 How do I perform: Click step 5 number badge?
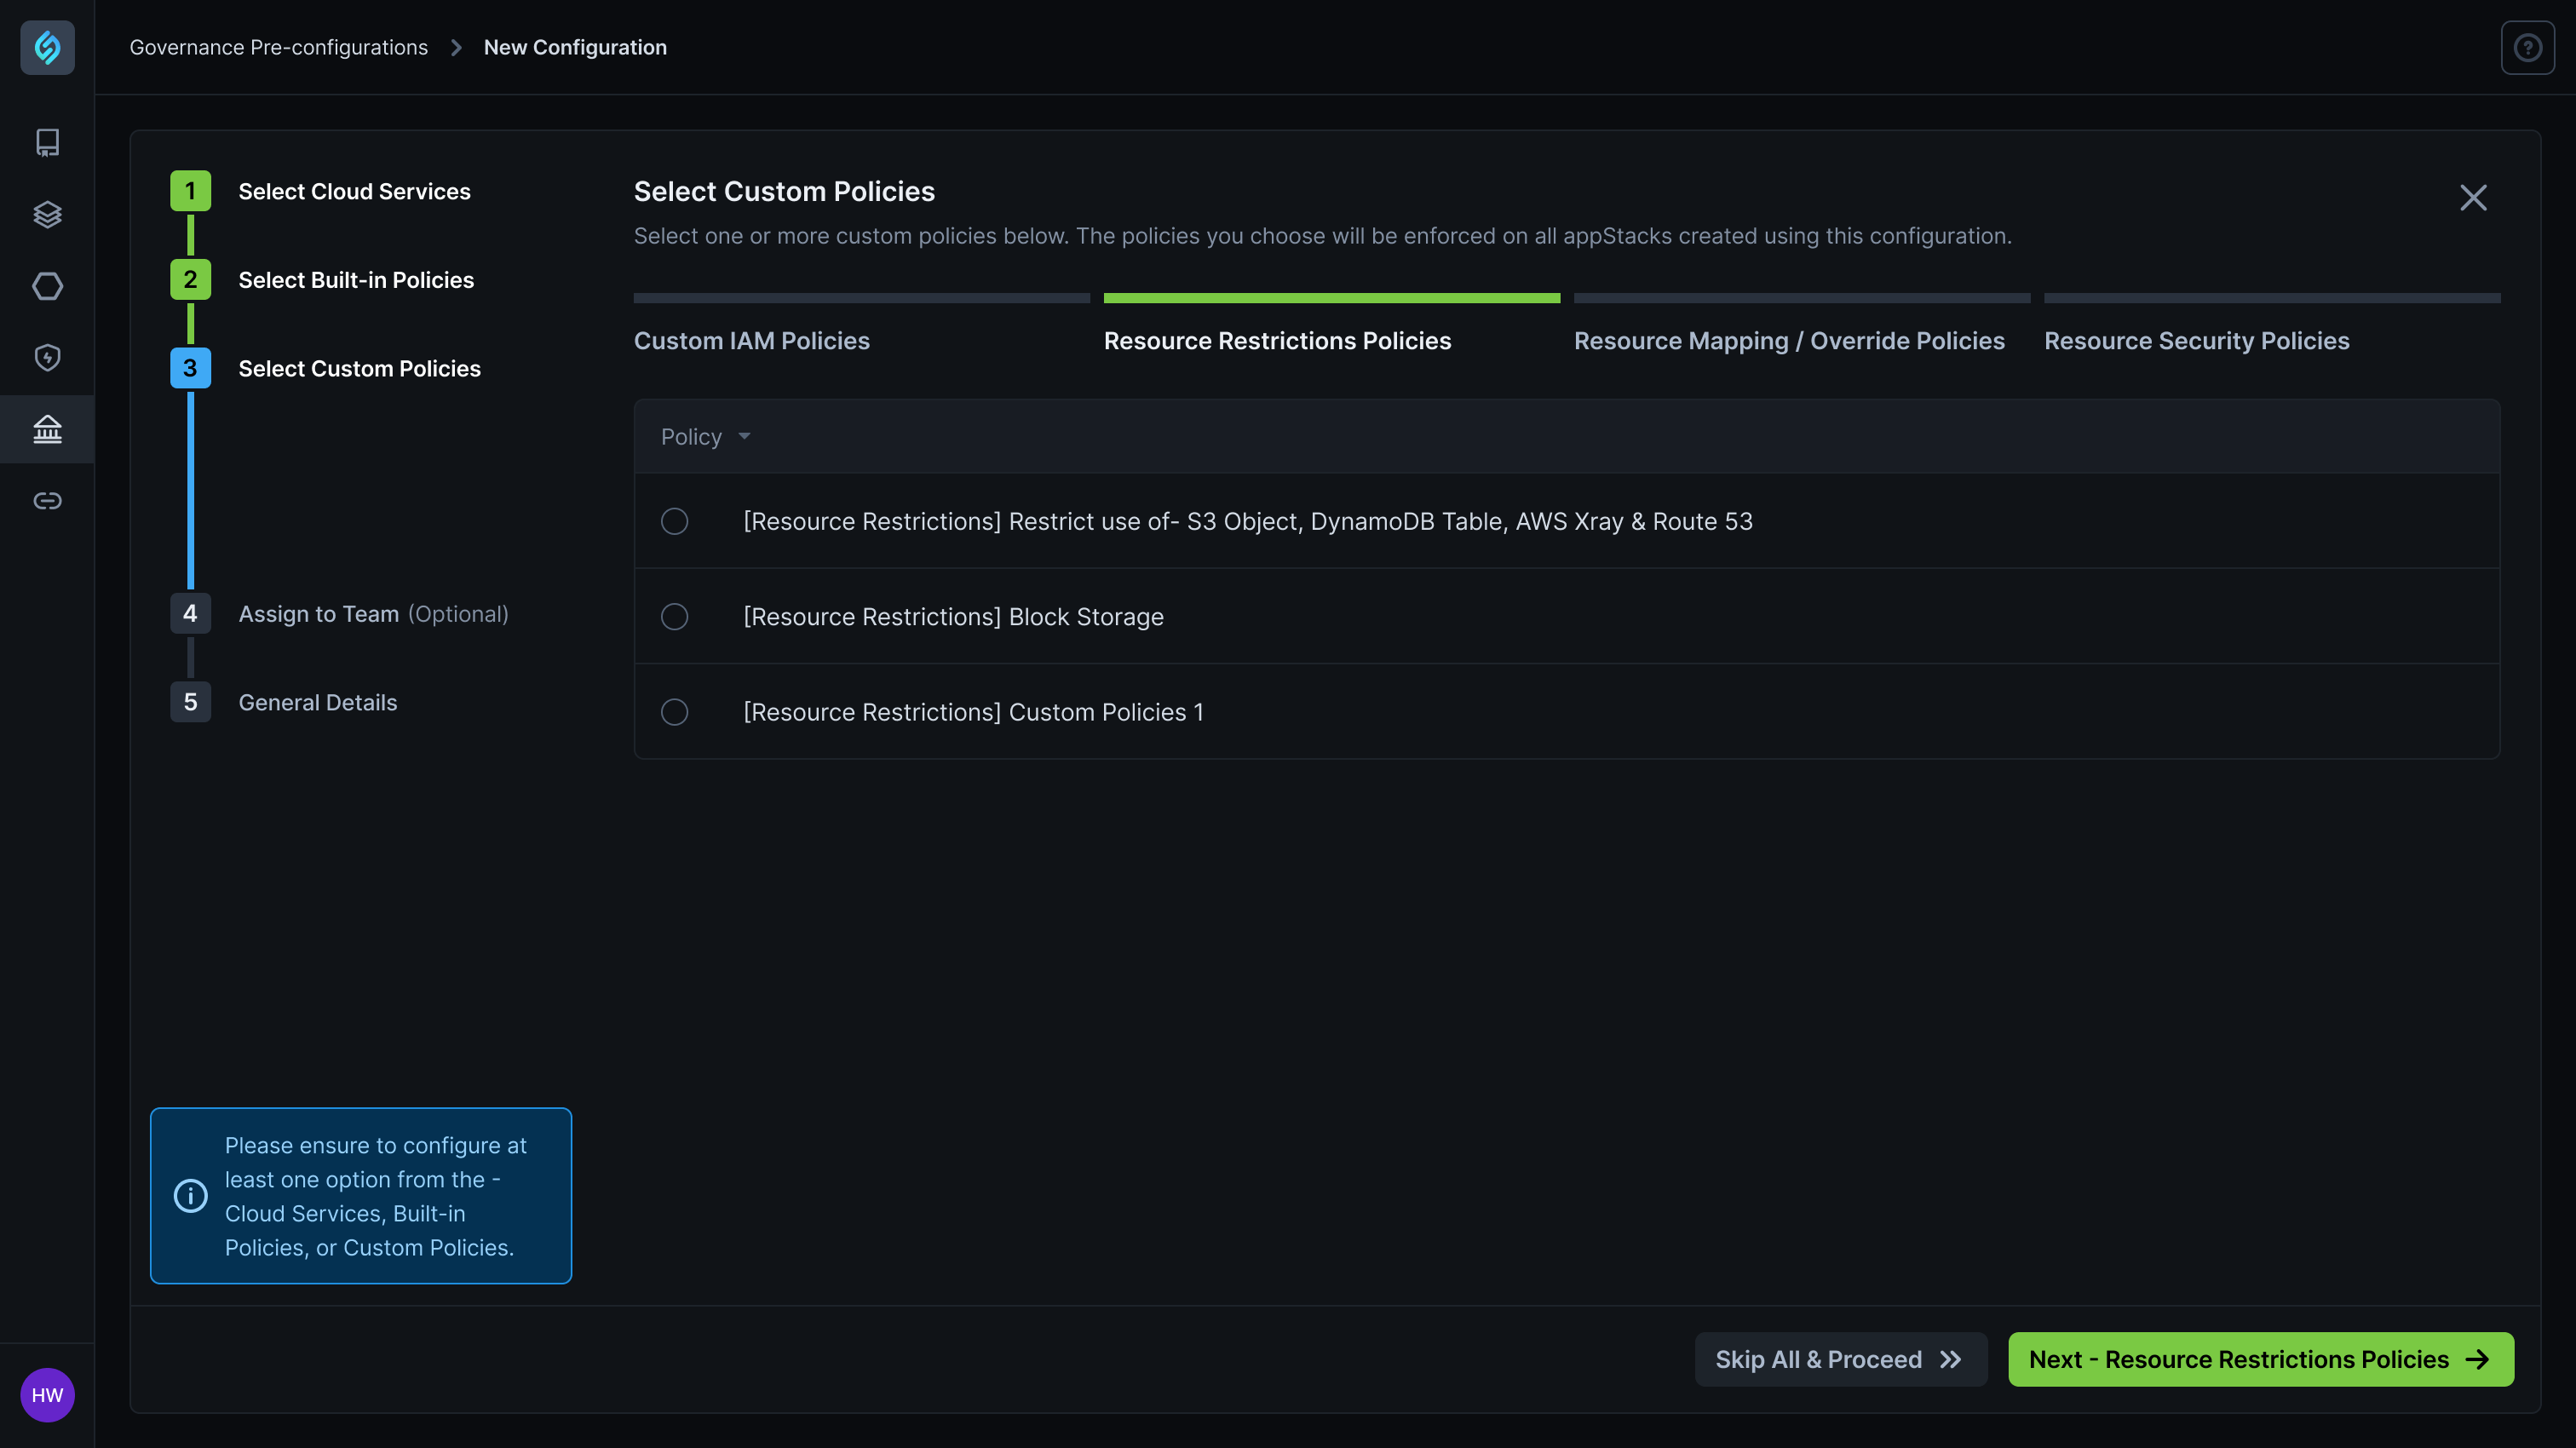(190, 702)
